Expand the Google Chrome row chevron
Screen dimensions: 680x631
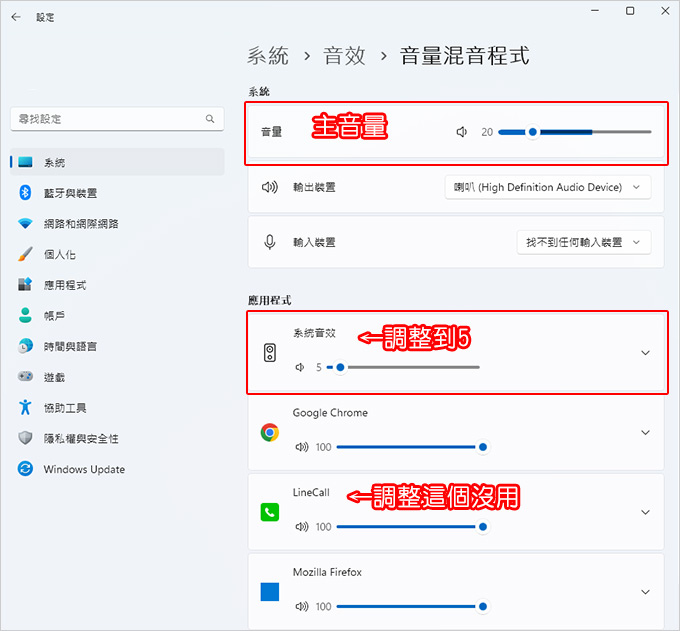click(645, 432)
